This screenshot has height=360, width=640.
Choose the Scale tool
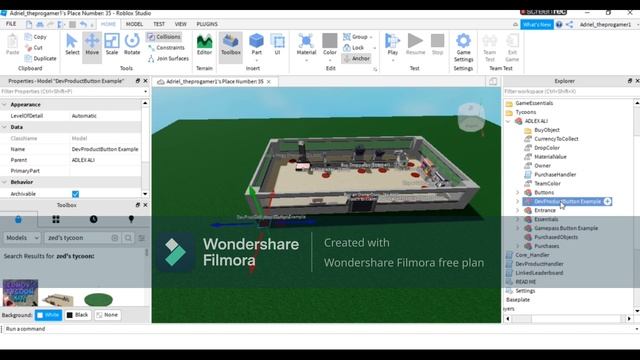[111, 44]
